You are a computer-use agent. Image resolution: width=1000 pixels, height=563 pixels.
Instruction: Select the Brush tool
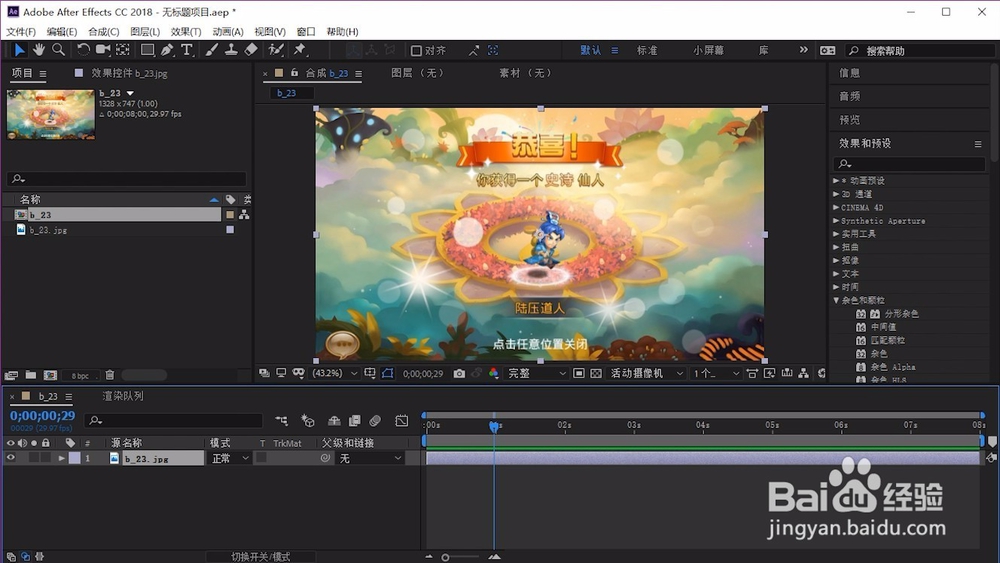point(212,50)
